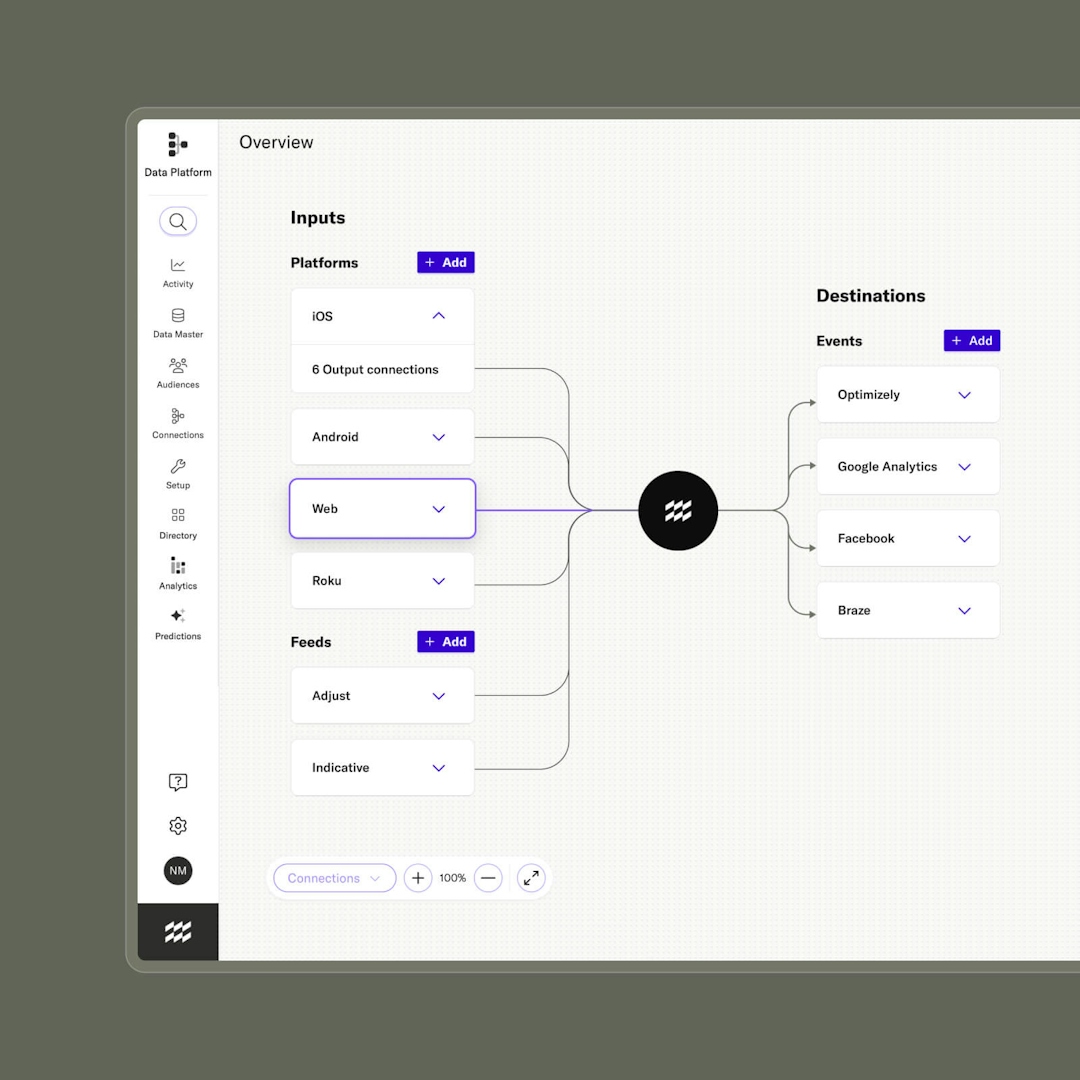Add a new platform input
Screen dimensions: 1080x1080
click(x=445, y=262)
